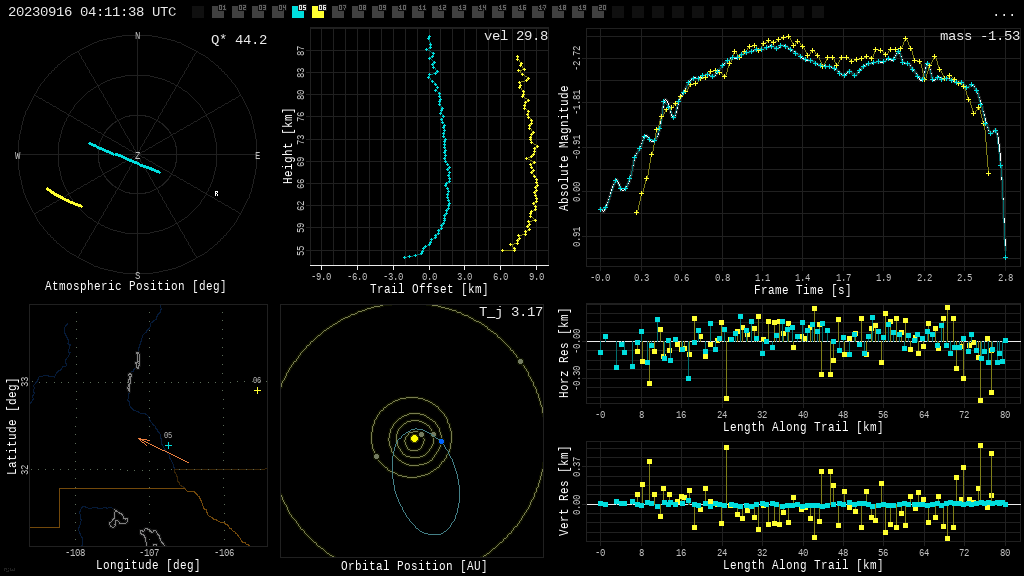The image size is (1024, 576).
Task: Open the three-dots menu at top right
Action: pyautogui.click(x=1003, y=14)
